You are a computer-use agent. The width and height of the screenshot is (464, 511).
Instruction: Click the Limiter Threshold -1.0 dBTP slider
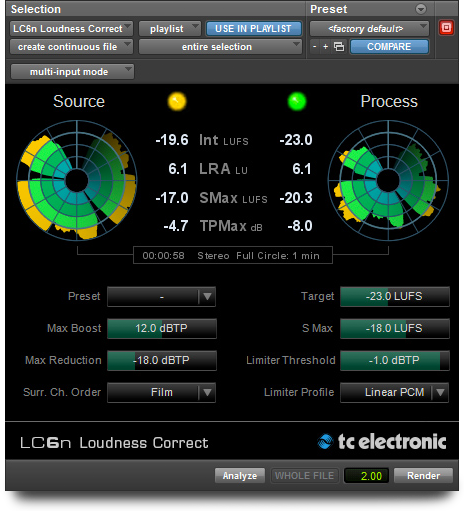[395, 360]
